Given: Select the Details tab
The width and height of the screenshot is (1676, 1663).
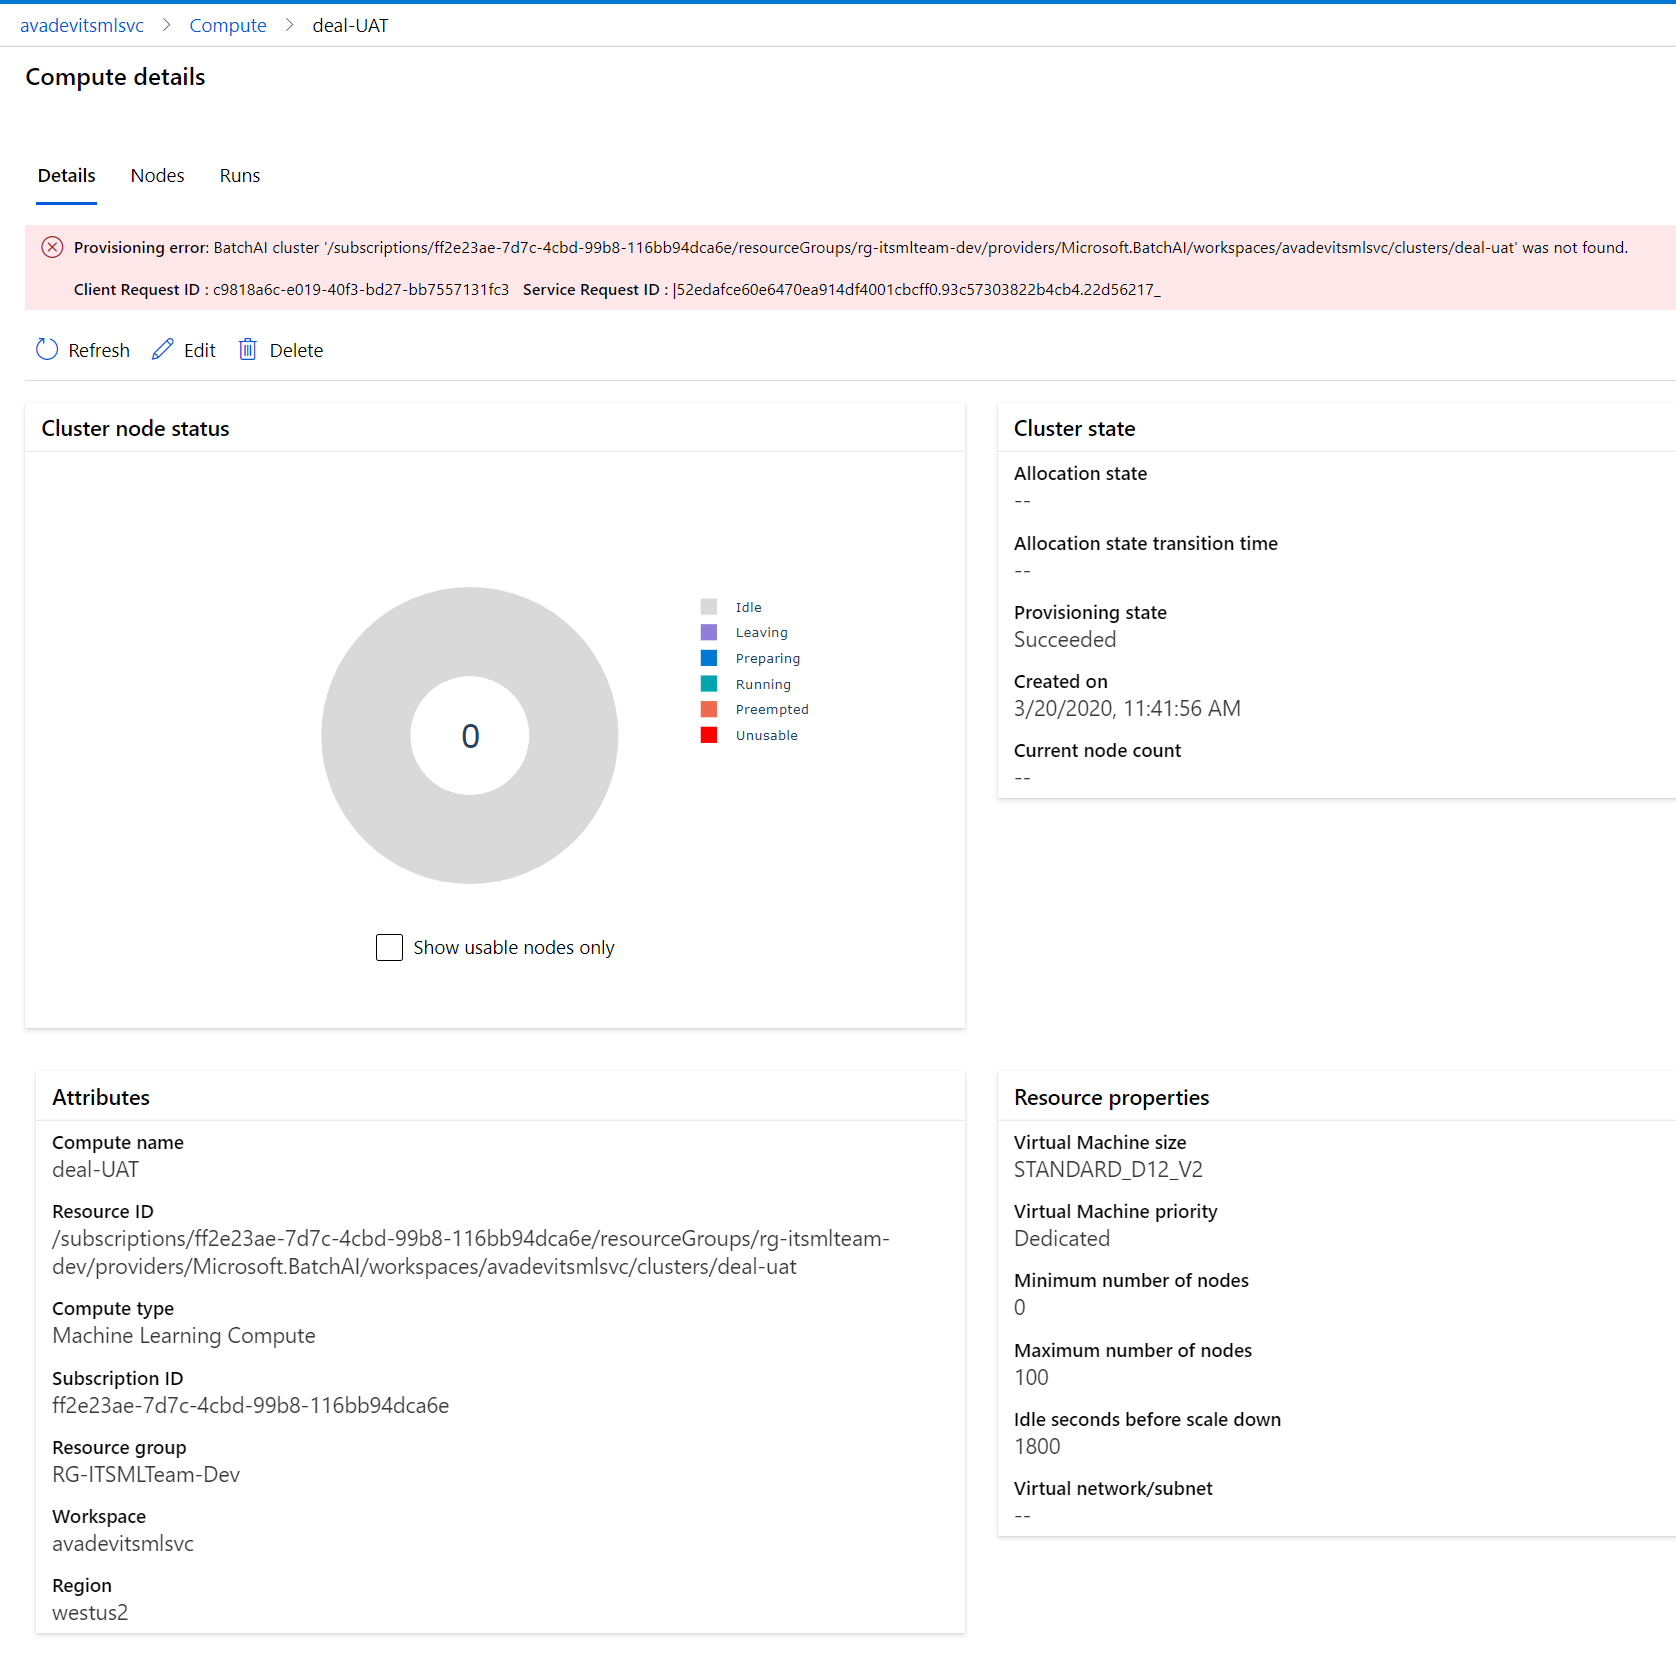Looking at the screenshot, I should pyautogui.click(x=66, y=175).
